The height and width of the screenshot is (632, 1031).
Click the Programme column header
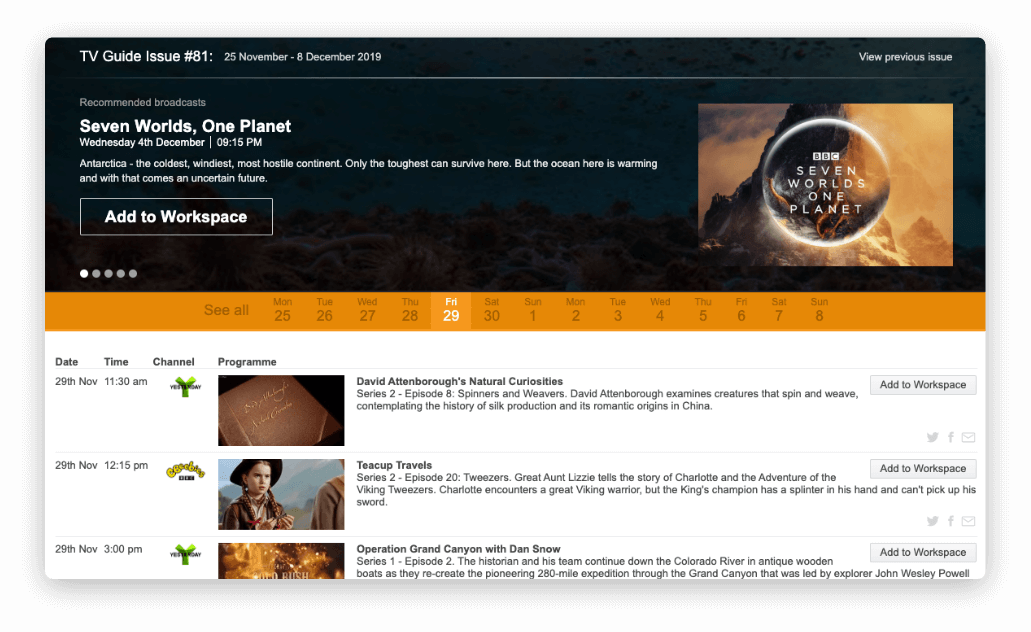coord(247,362)
